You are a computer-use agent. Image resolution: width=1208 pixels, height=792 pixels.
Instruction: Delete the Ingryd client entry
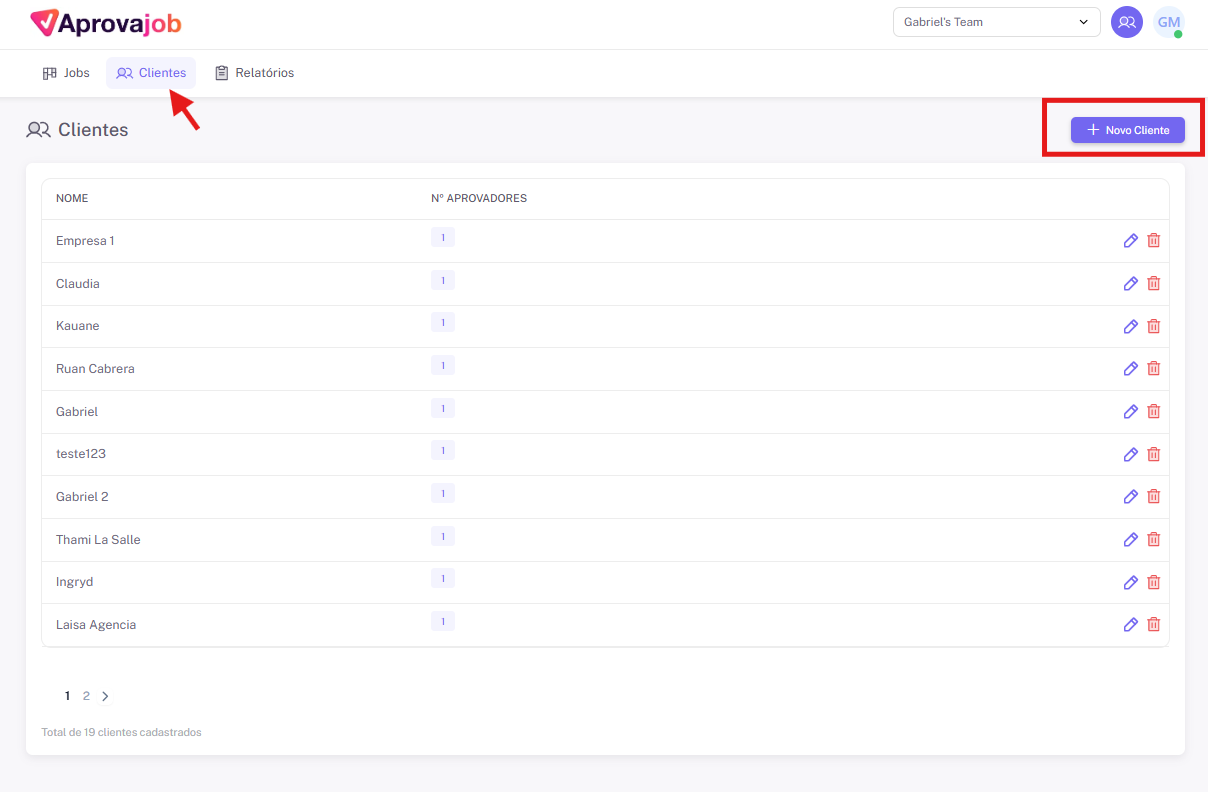tap(1153, 582)
